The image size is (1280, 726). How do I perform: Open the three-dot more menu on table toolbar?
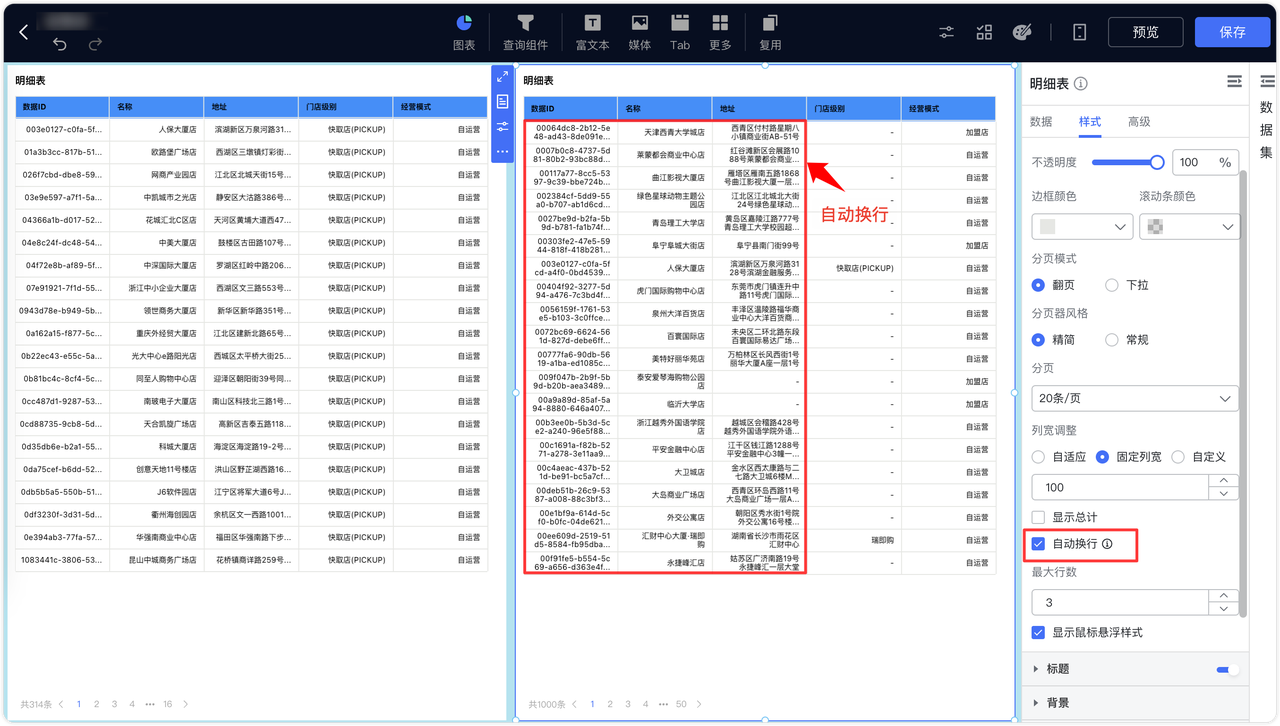point(502,152)
